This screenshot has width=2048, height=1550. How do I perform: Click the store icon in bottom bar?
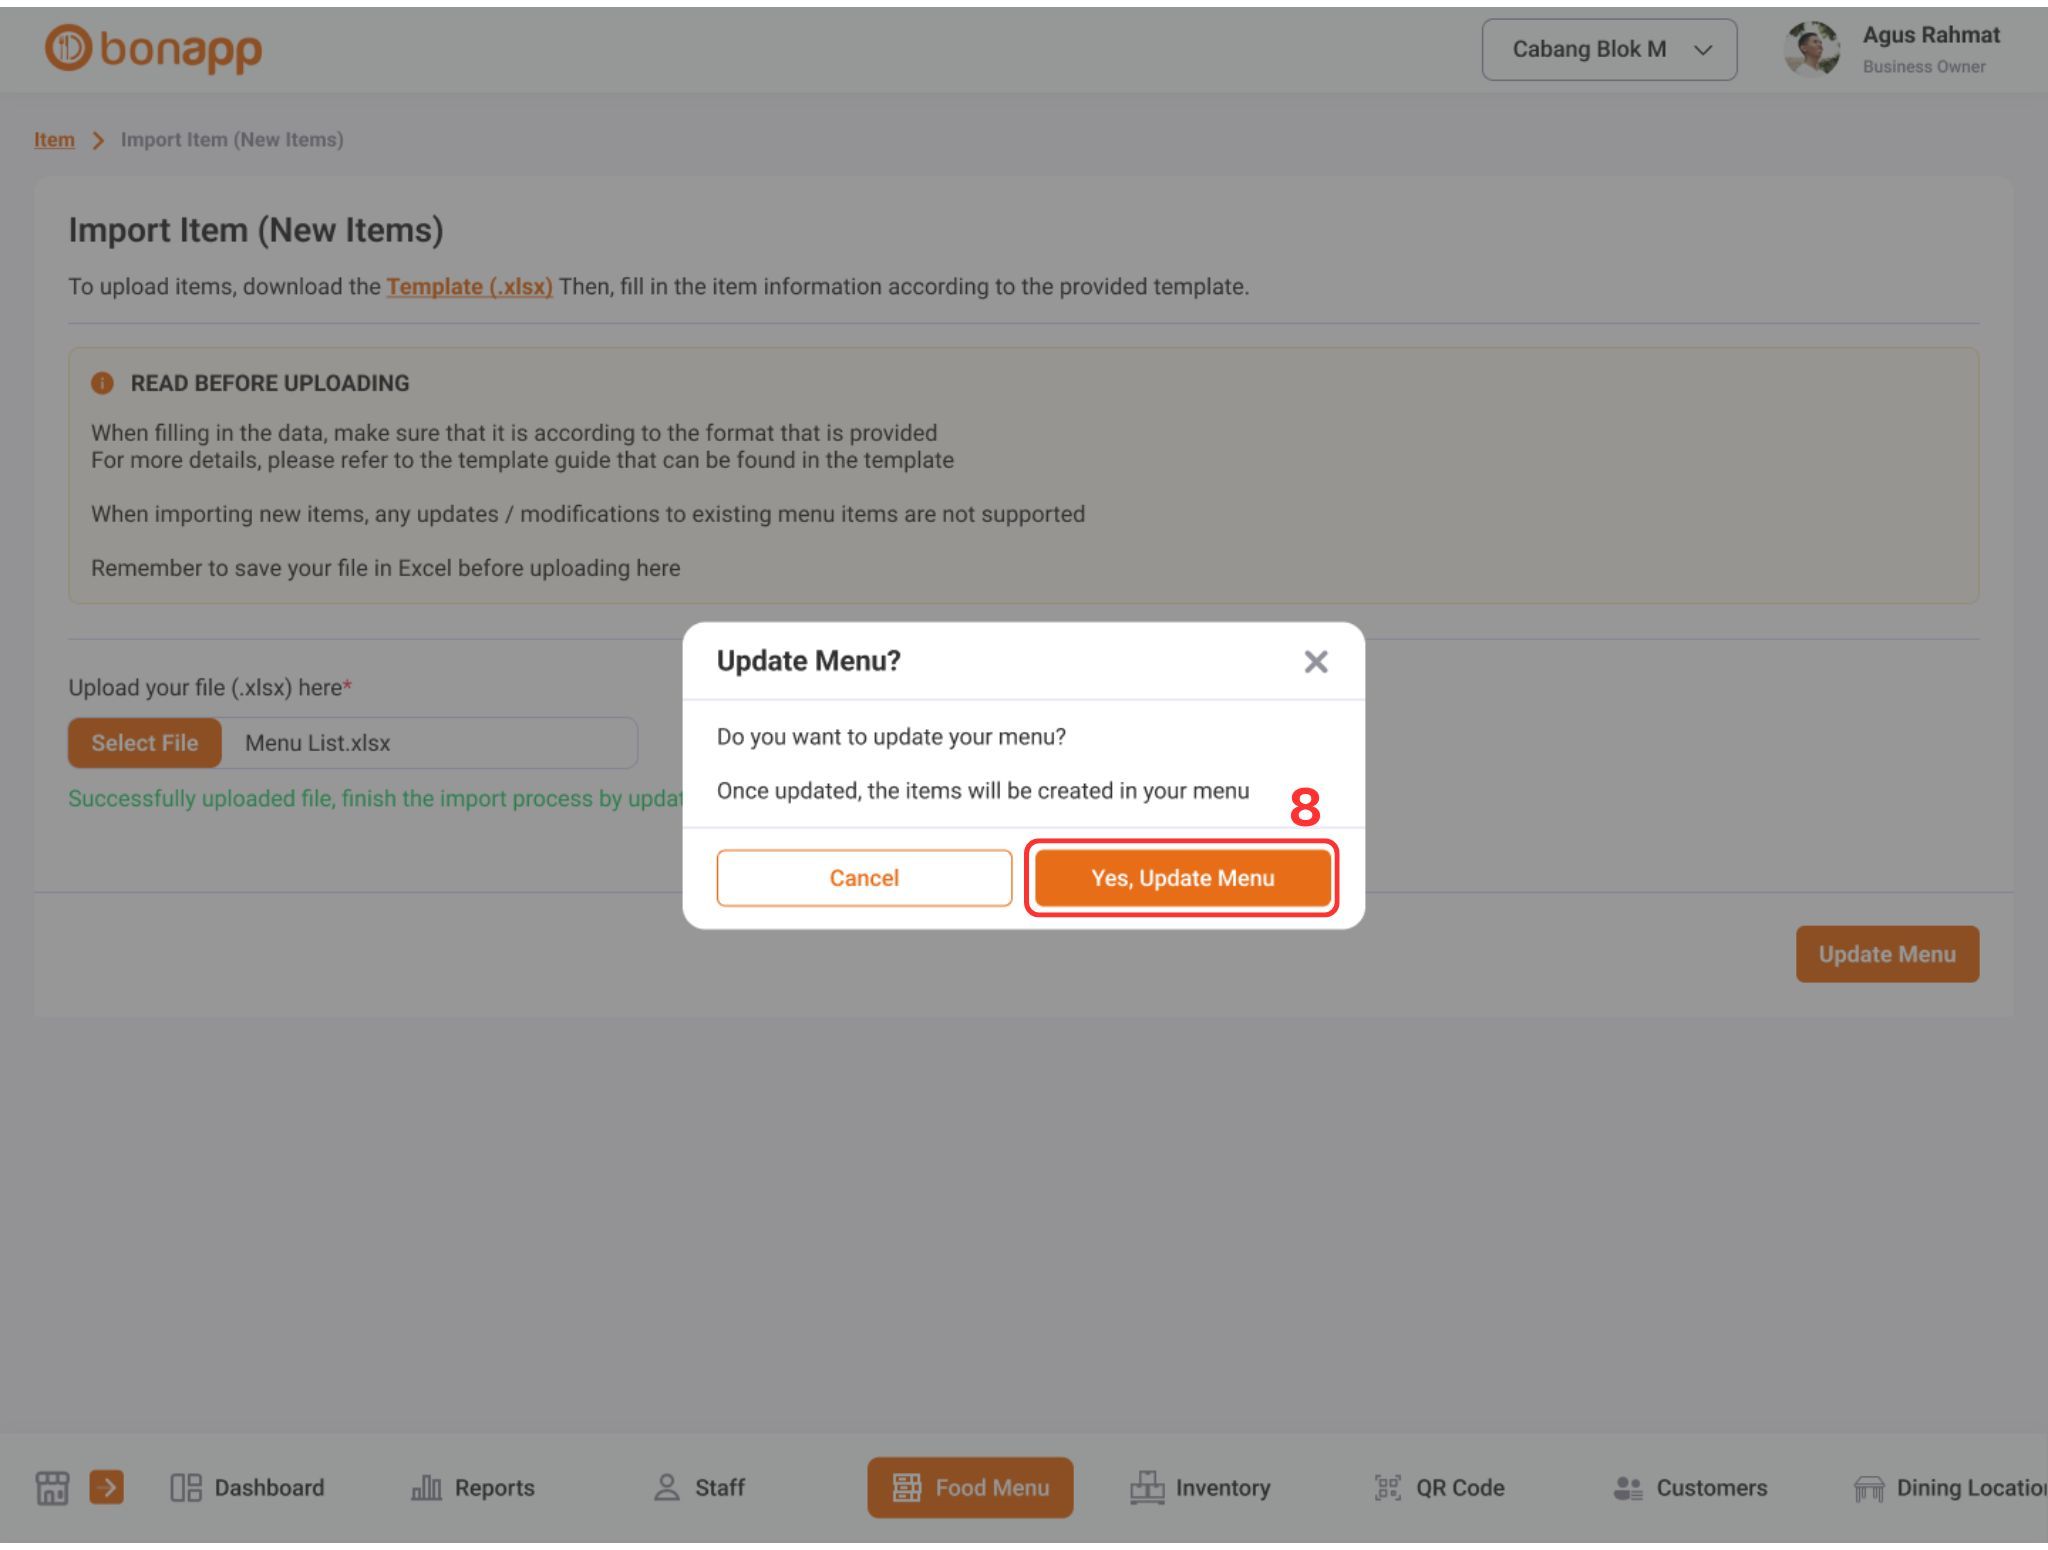coord(52,1487)
